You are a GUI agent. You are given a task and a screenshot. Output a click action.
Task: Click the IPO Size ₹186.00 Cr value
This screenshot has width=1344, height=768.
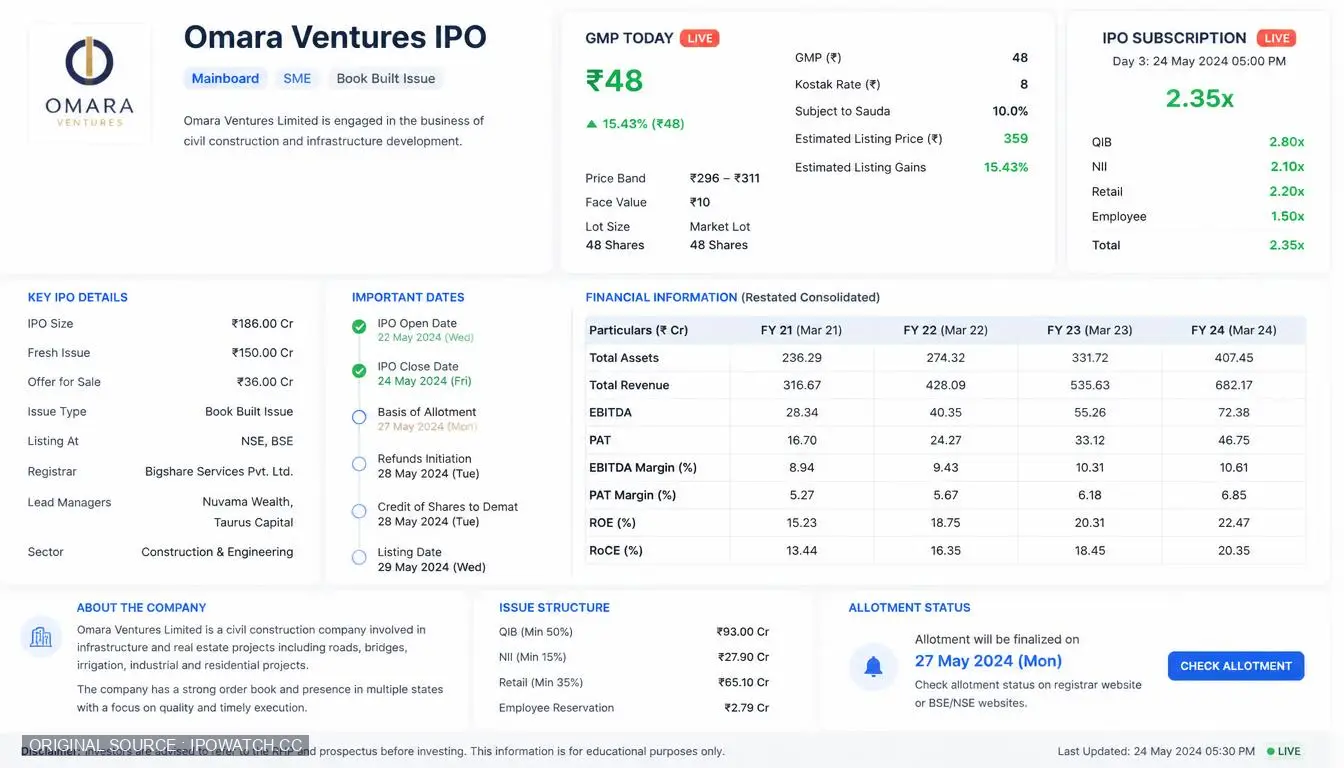click(x=262, y=324)
